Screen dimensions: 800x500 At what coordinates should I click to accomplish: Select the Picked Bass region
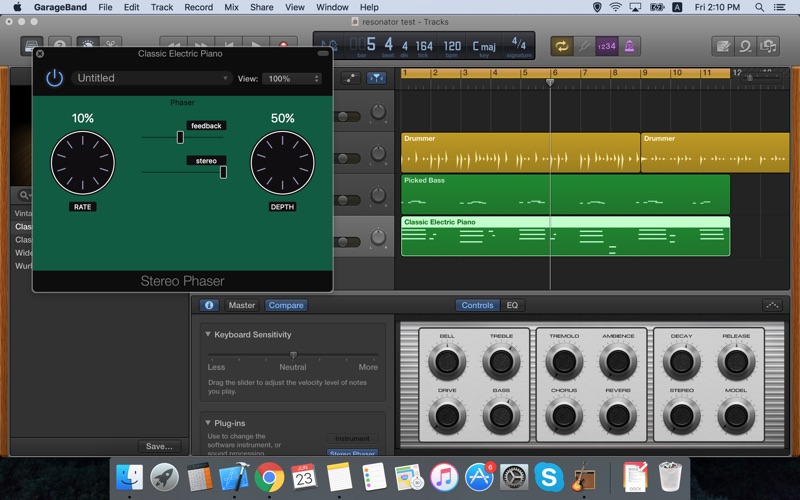565,194
